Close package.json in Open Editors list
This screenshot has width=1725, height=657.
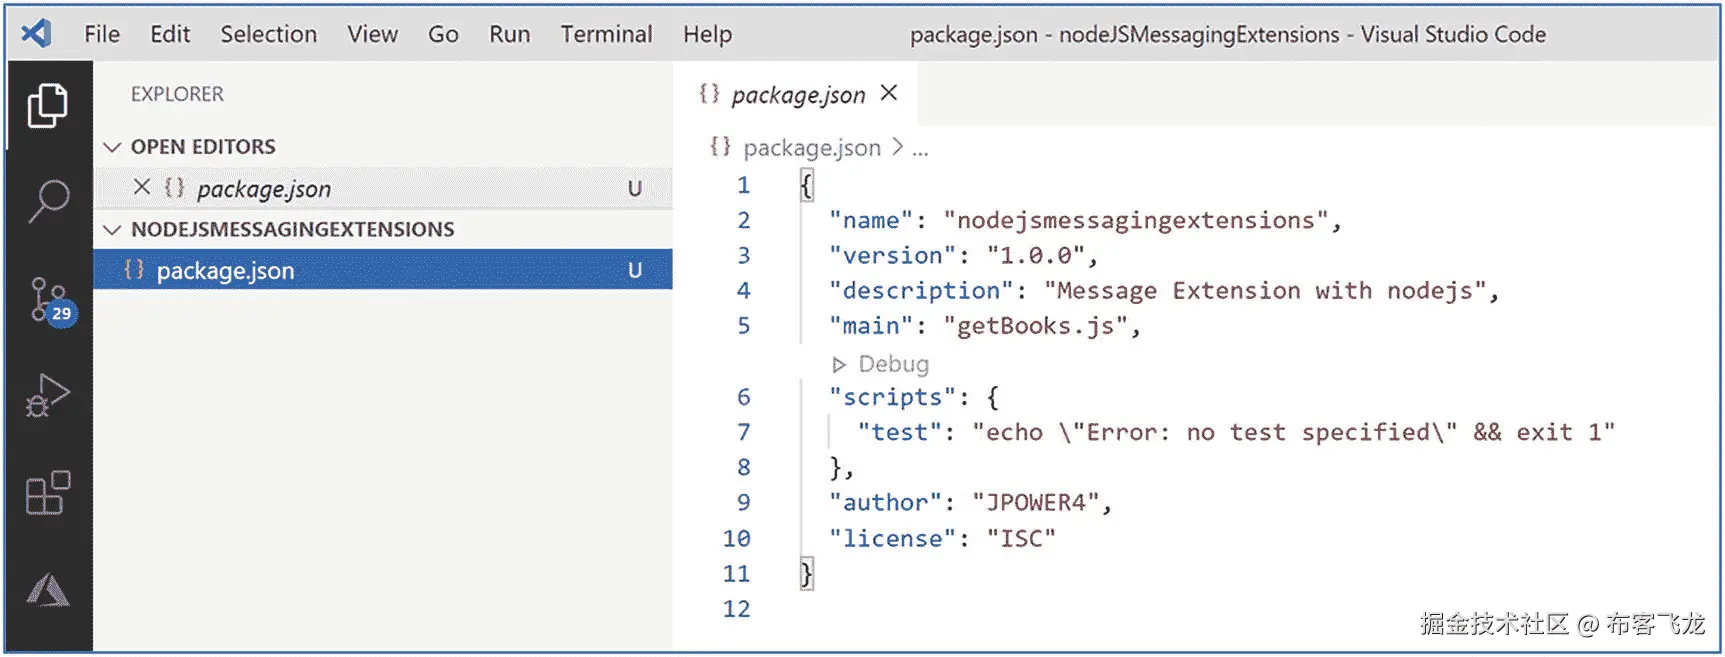(x=142, y=187)
